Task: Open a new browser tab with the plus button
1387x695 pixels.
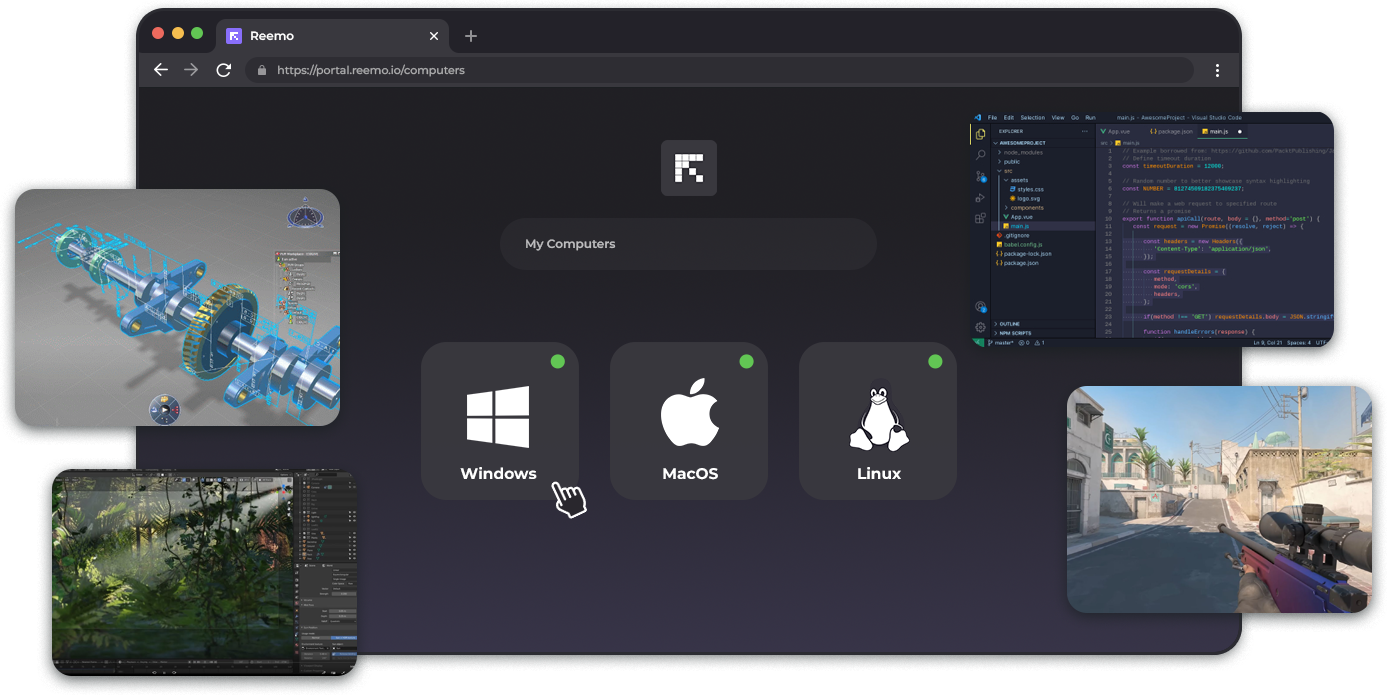Action: (x=471, y=36)
